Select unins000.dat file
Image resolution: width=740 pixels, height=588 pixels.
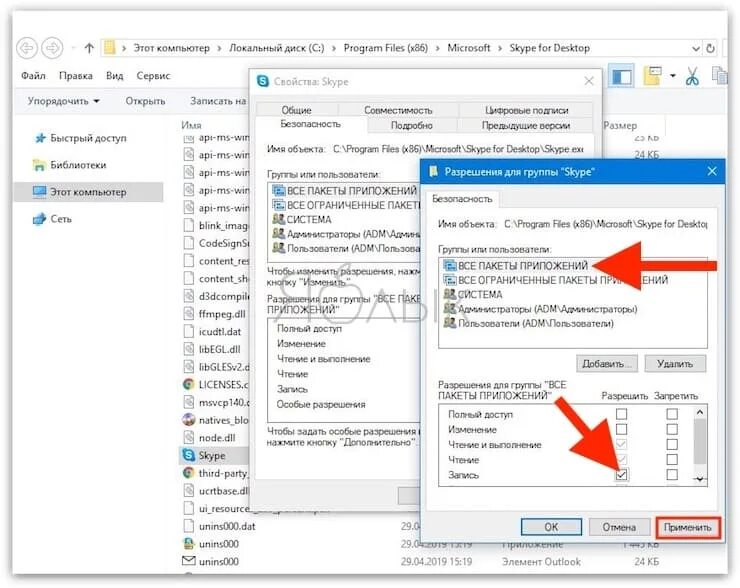tap(219, 526)
